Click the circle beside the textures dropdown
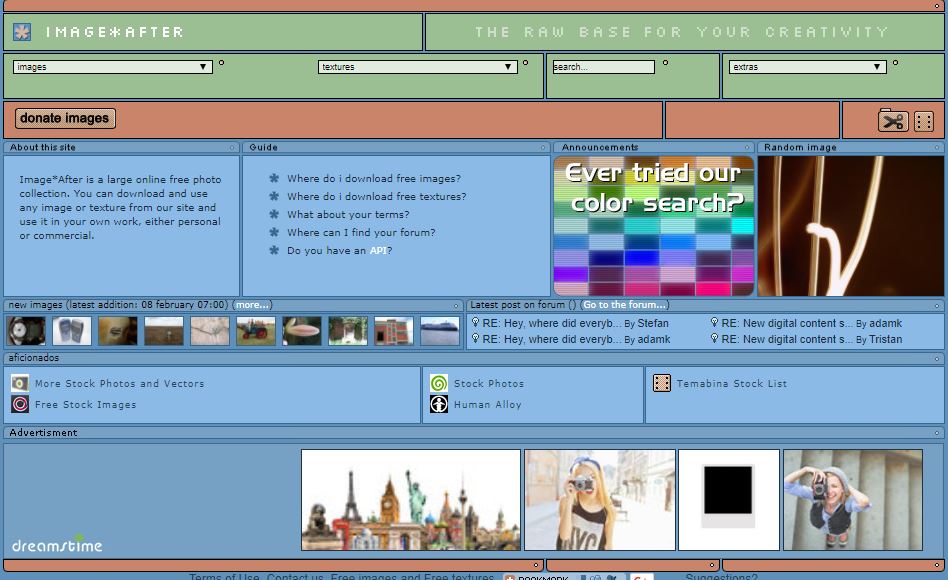The width and height of the screenshot is (948, 580). click(525, 62)
